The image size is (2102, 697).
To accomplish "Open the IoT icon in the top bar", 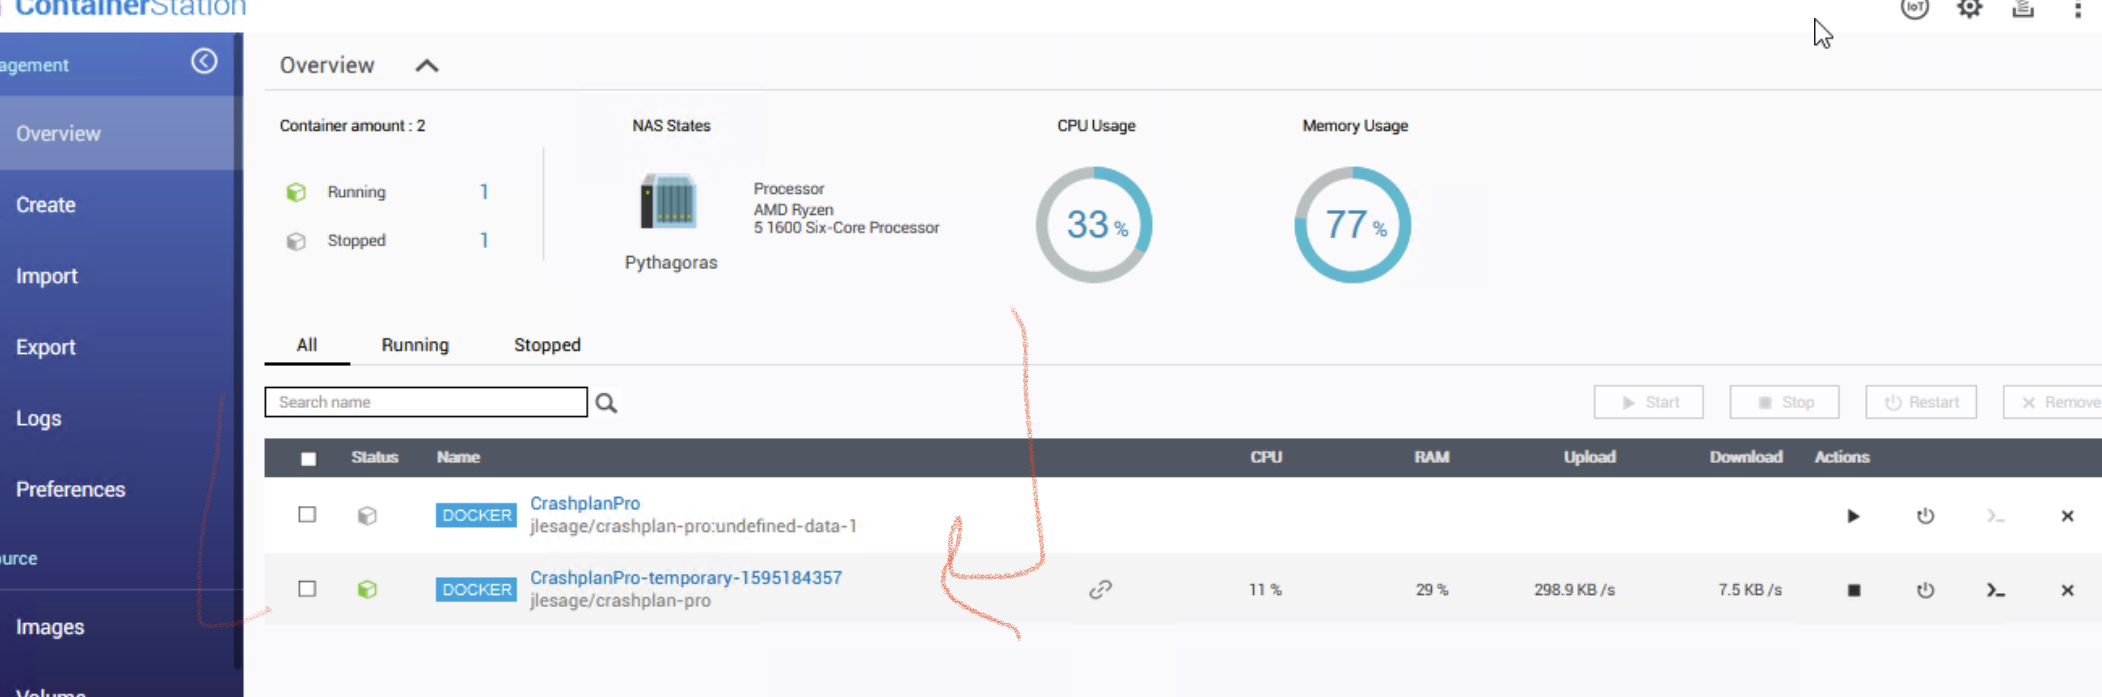I will coord(1914,9).
